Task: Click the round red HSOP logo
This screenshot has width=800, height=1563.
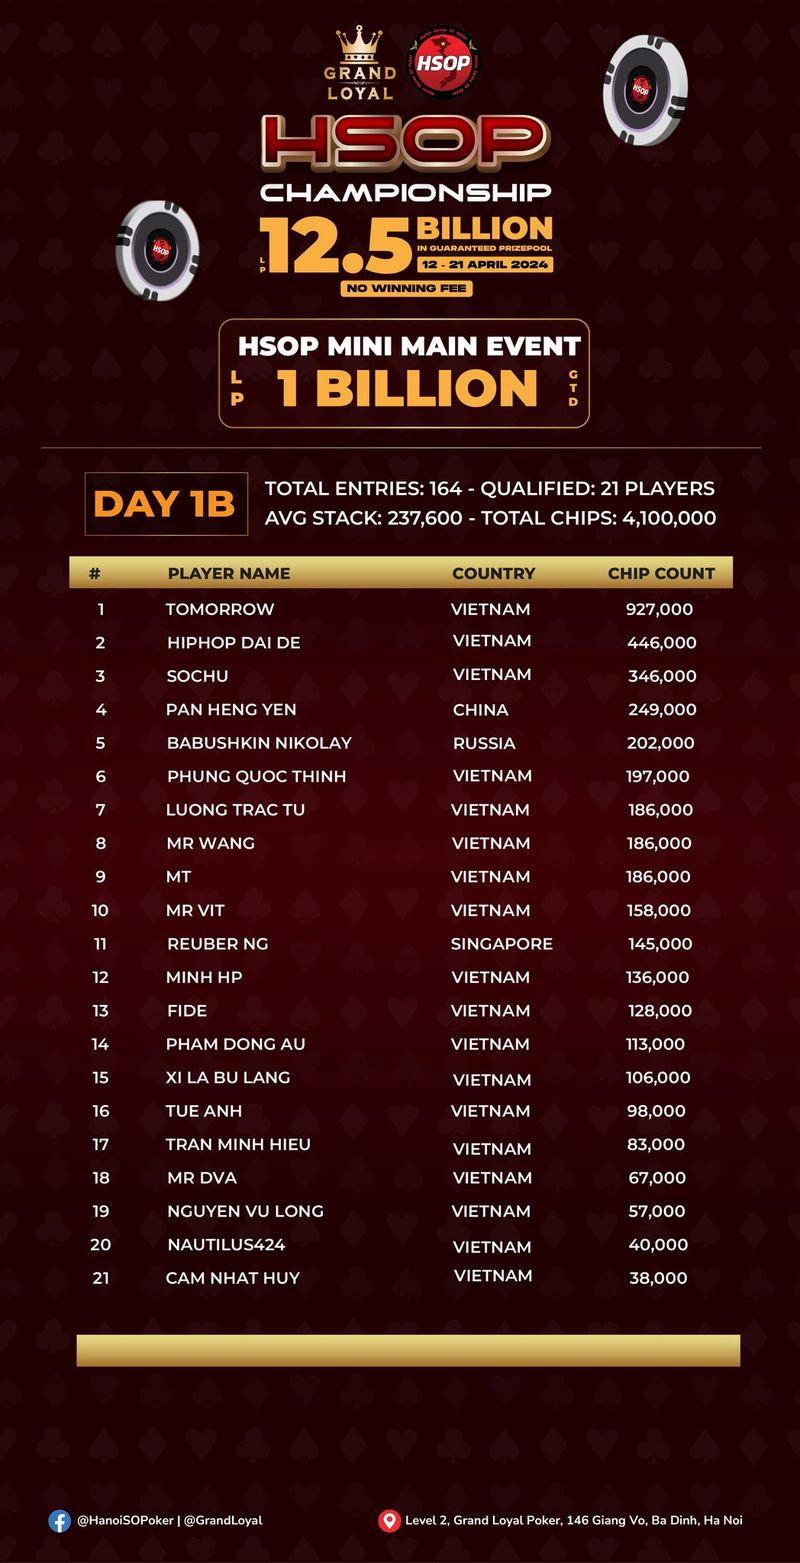Action: 442,62
